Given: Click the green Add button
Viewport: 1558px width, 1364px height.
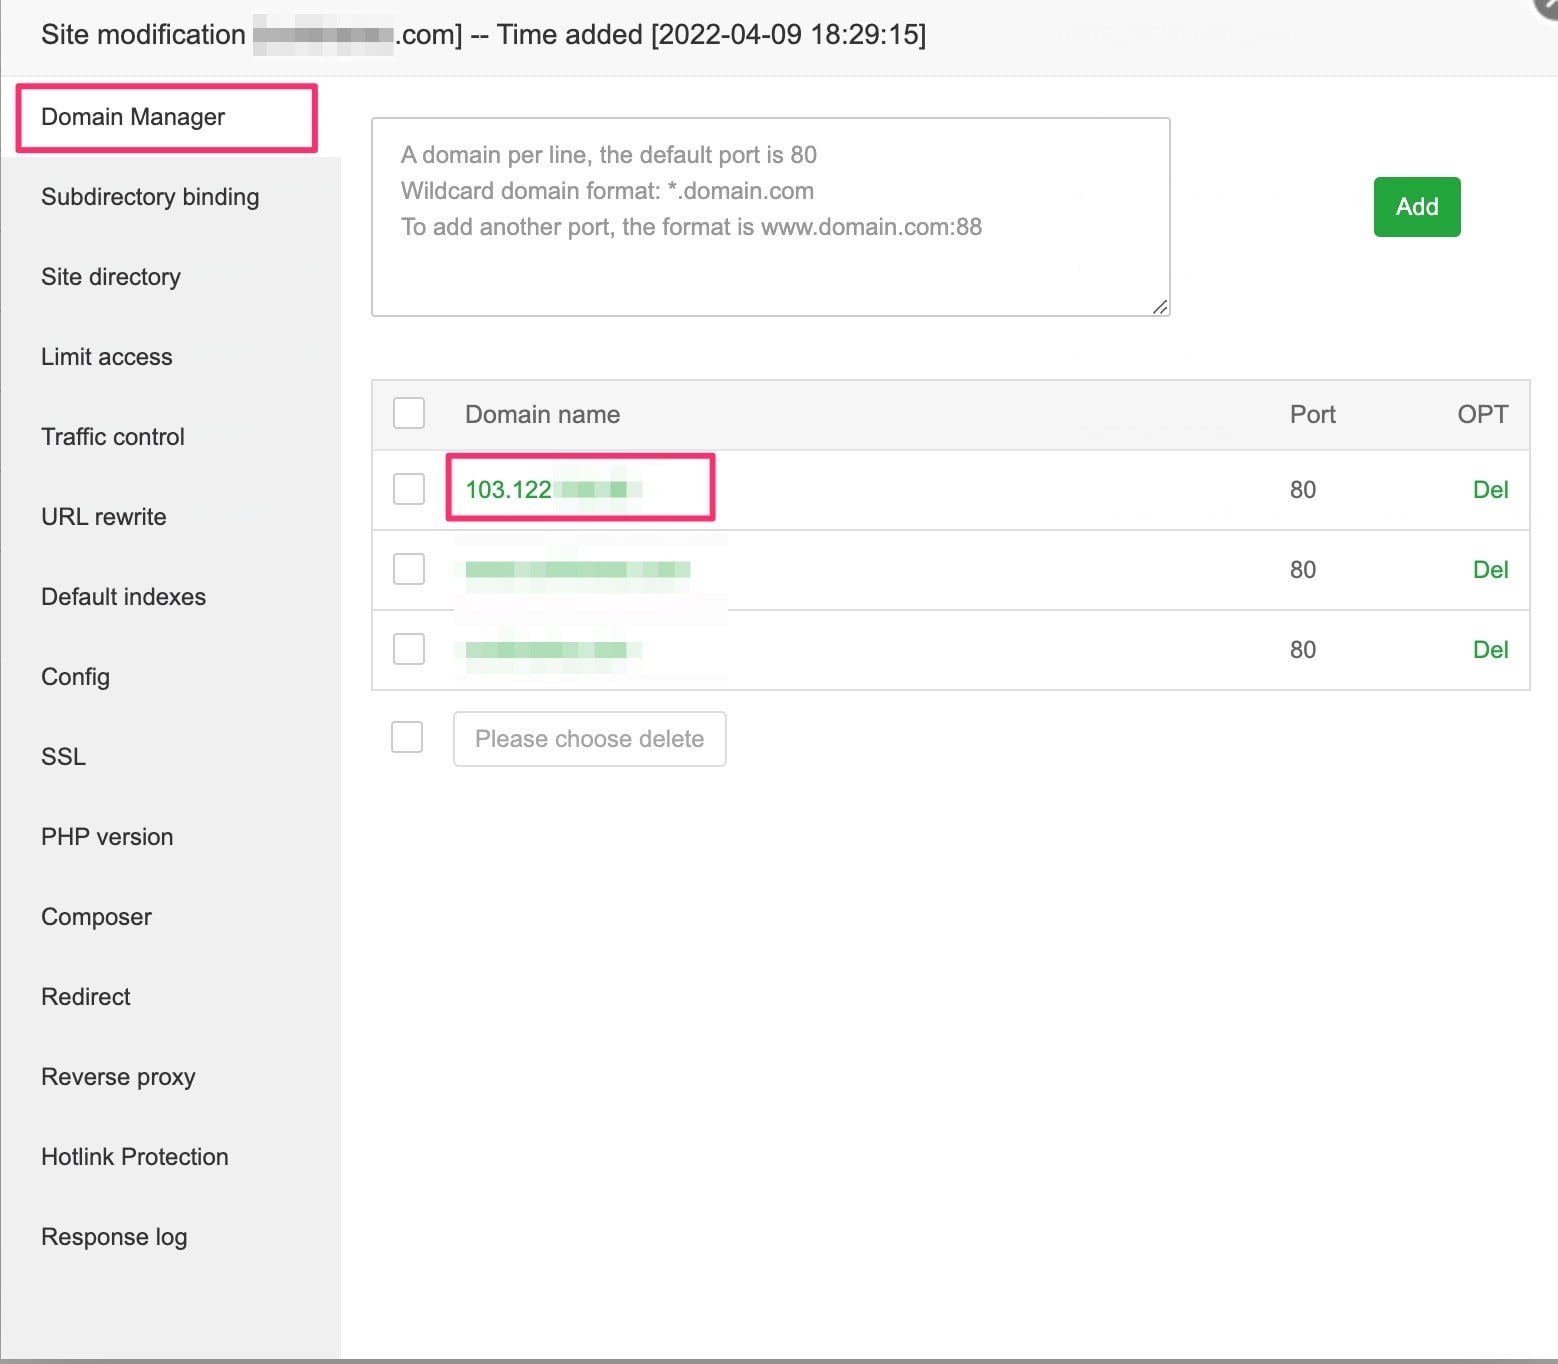Looking at the screenshot, I should coord(1416,207).
